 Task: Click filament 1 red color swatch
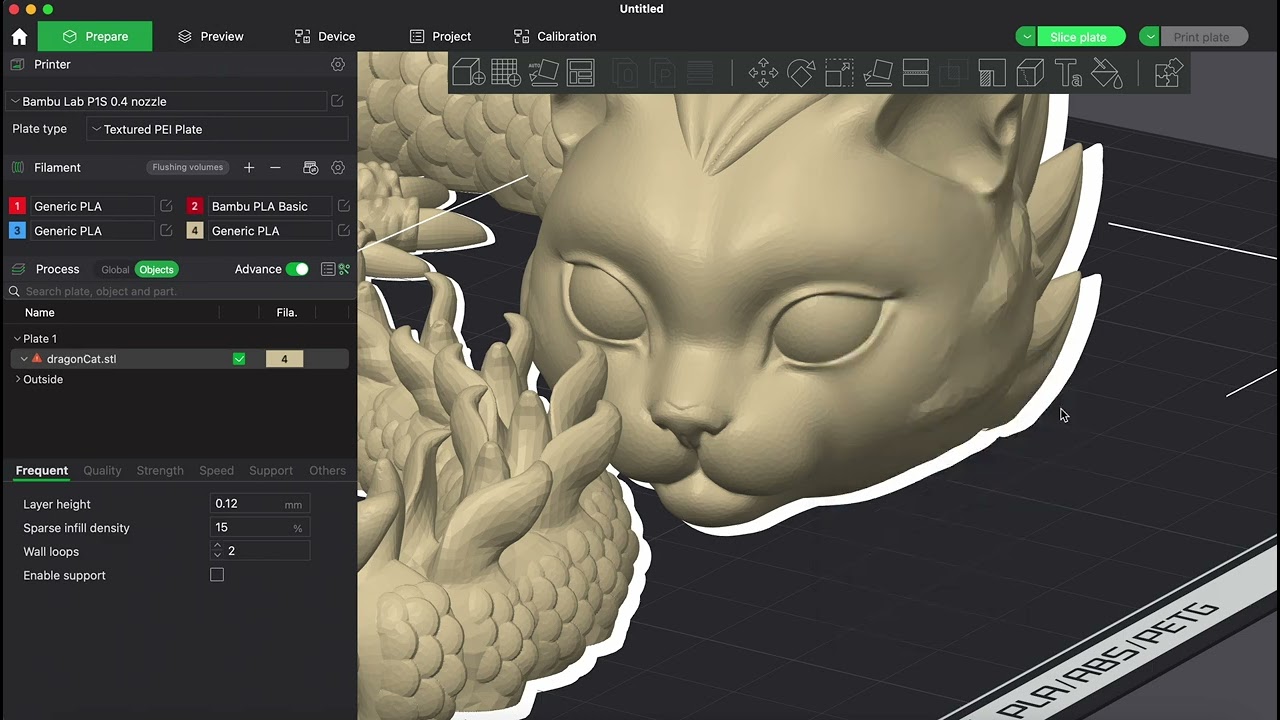17,206
